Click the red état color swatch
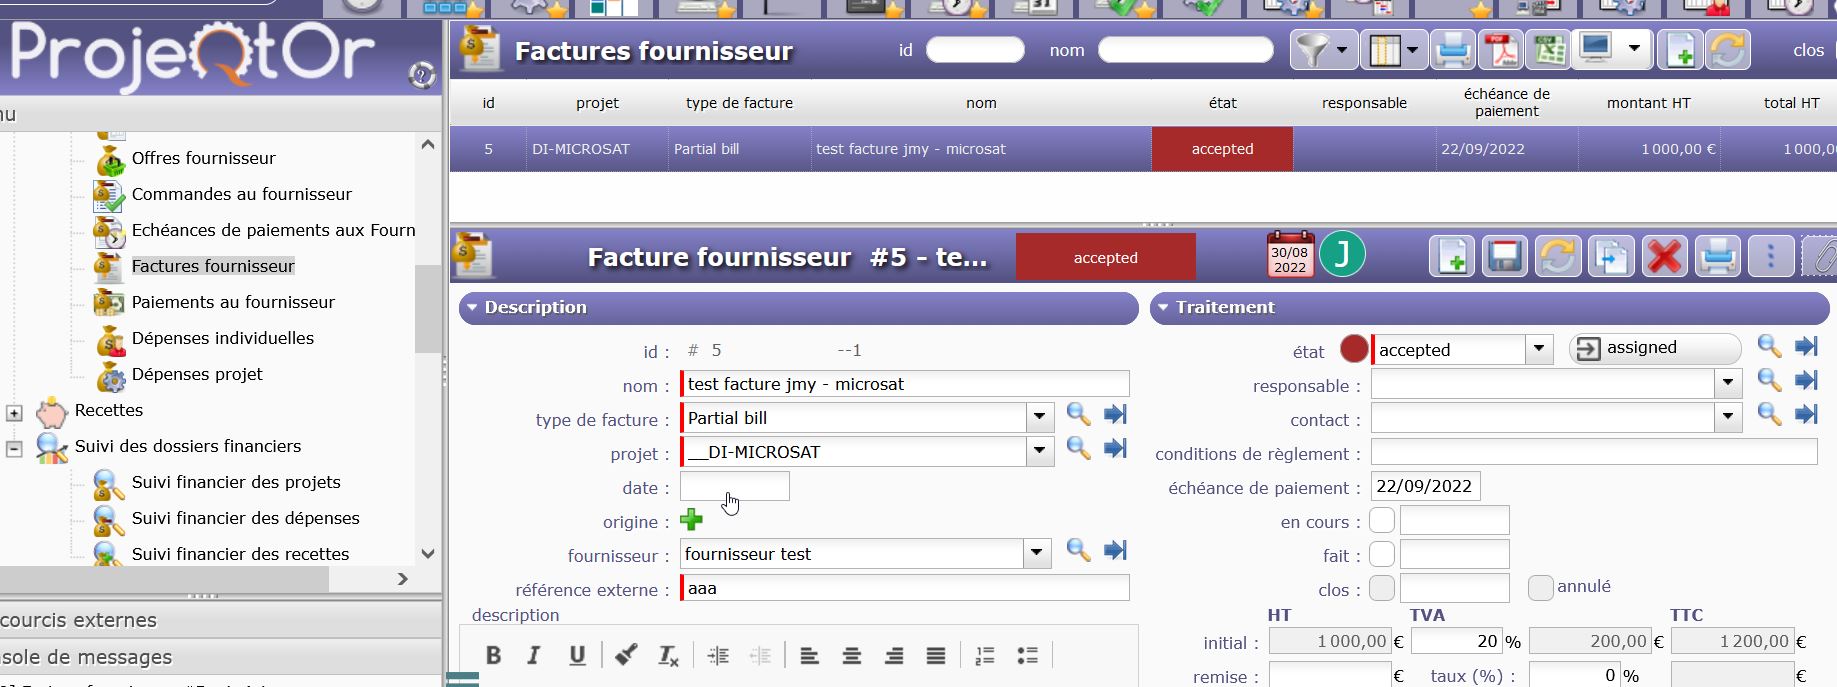Image resolution: width=1837 pixels, height=687 pixels. click(x=1354, y=349)
